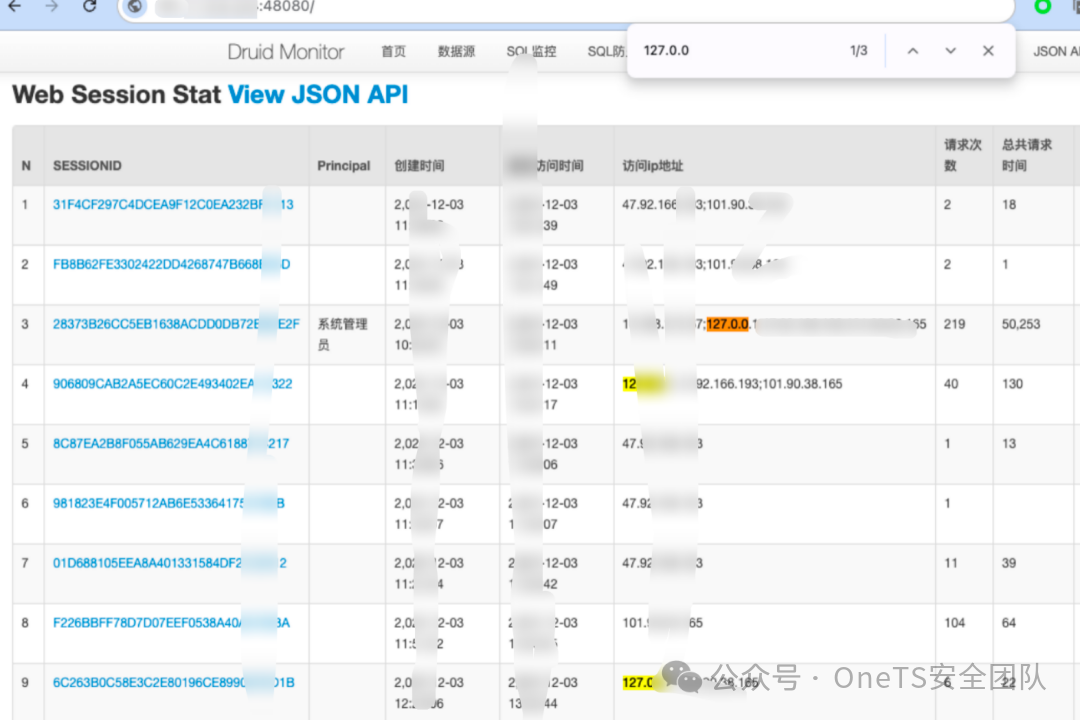1080x720 pixels.
Task: Open session link starting 01D688105EEA8A40
Action: coord(169,563)
